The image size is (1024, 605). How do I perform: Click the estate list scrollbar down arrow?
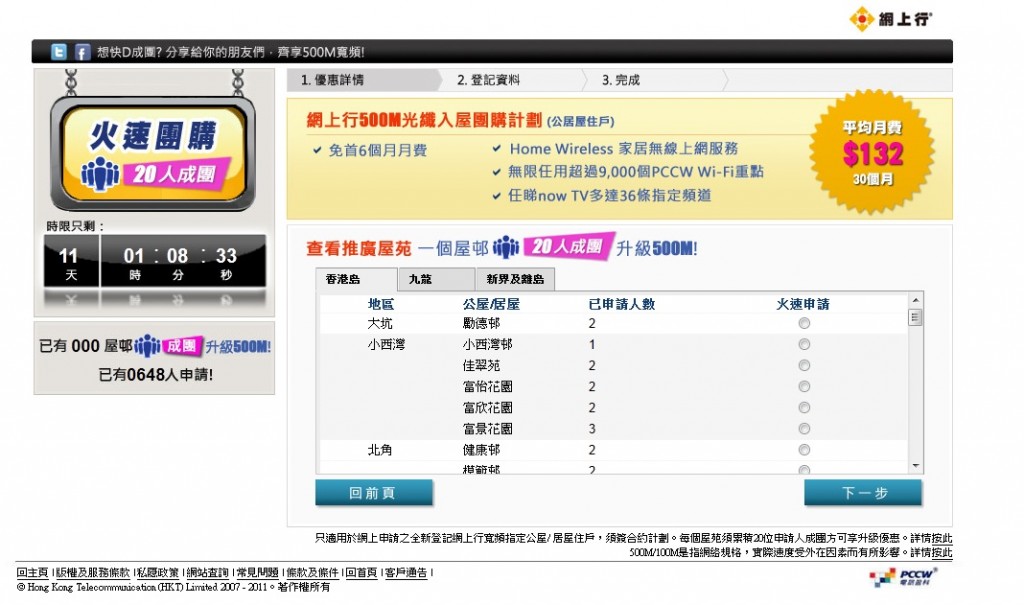[916, 466]
